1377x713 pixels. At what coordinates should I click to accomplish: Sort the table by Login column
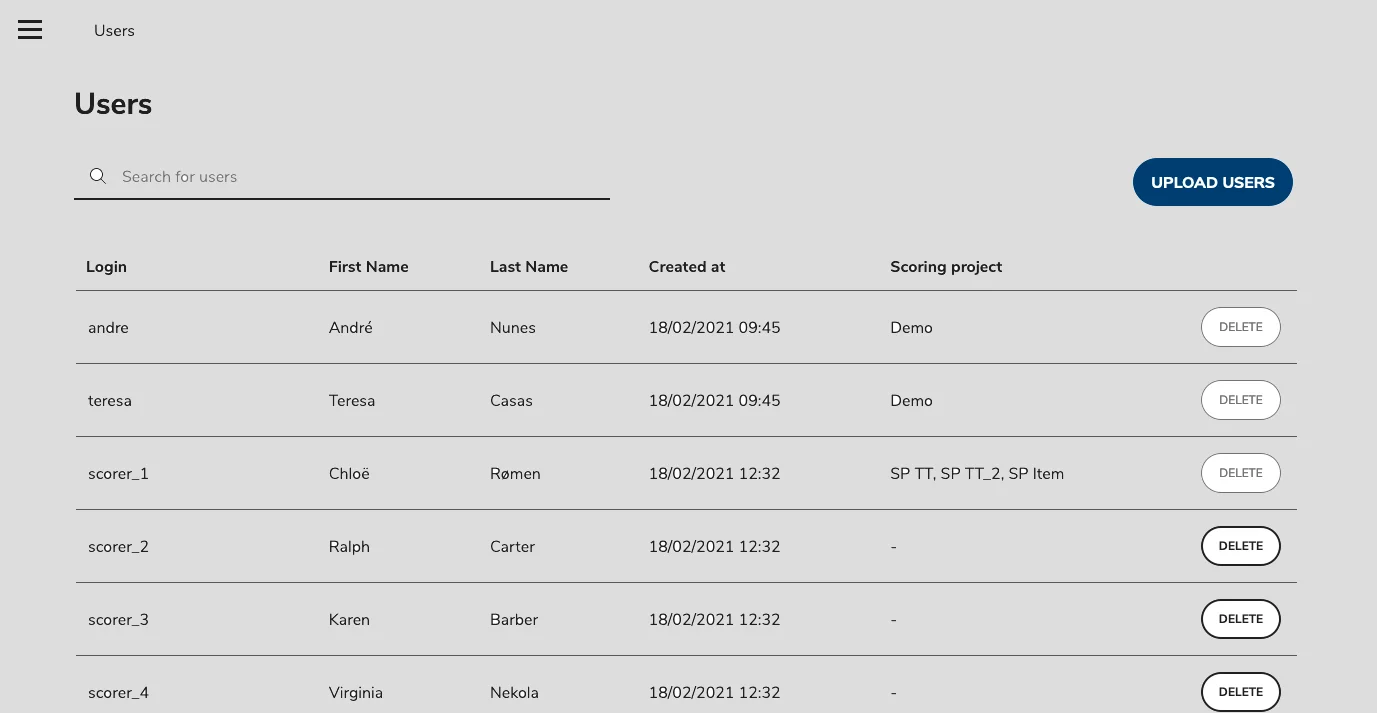106,266
